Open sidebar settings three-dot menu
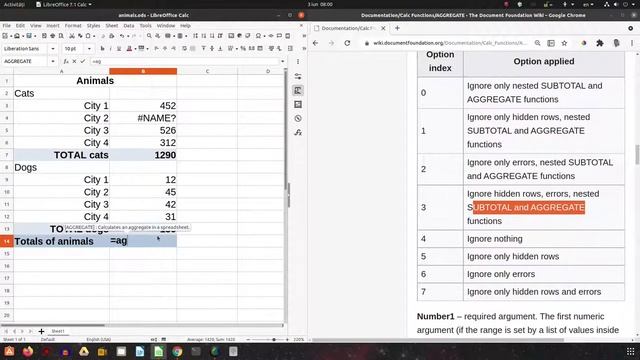The height and width of the screenshot is (360, 640). click(x=298, y=62)
